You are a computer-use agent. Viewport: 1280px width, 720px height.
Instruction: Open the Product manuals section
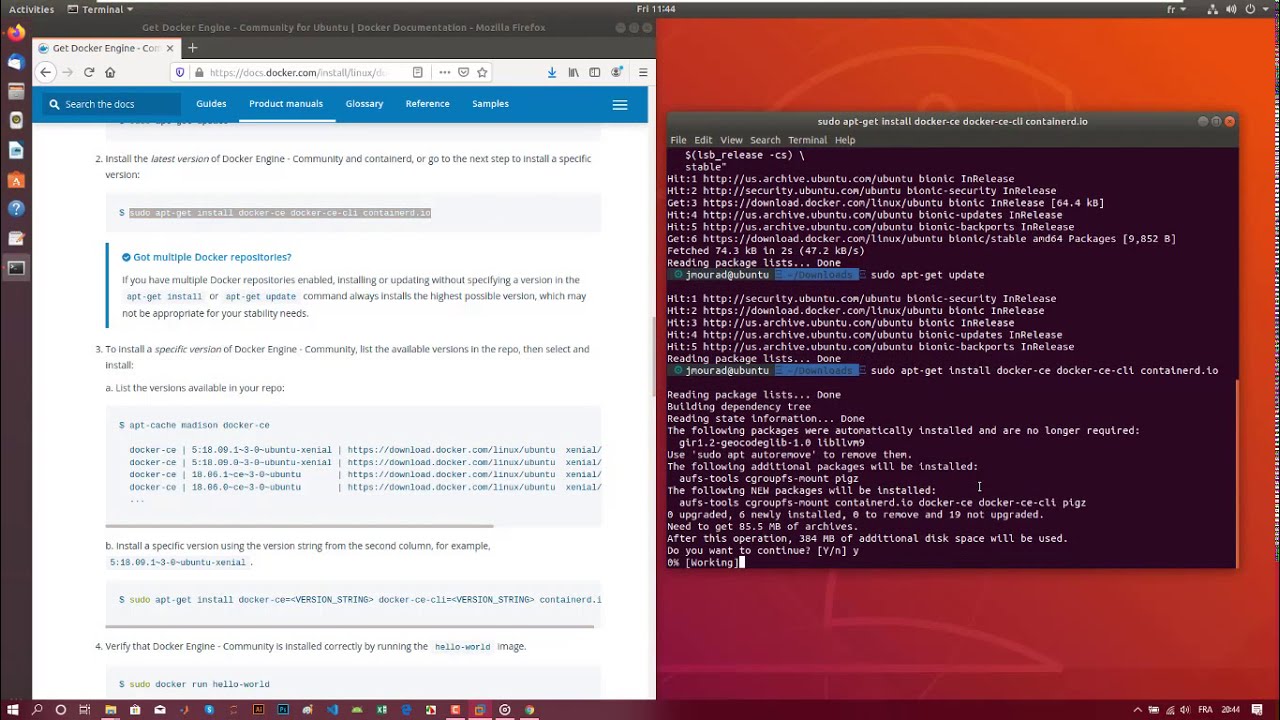[286, 104]
